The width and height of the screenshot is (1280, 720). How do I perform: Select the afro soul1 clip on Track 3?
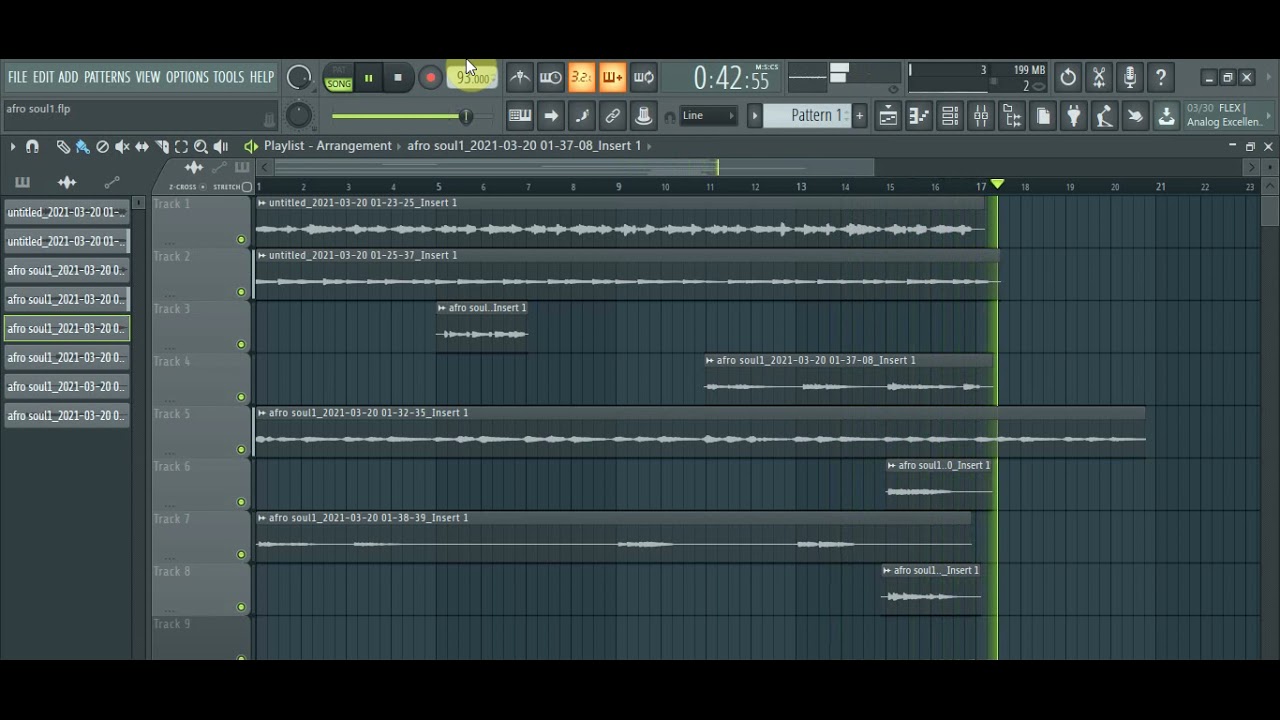(x=482, y=325)
